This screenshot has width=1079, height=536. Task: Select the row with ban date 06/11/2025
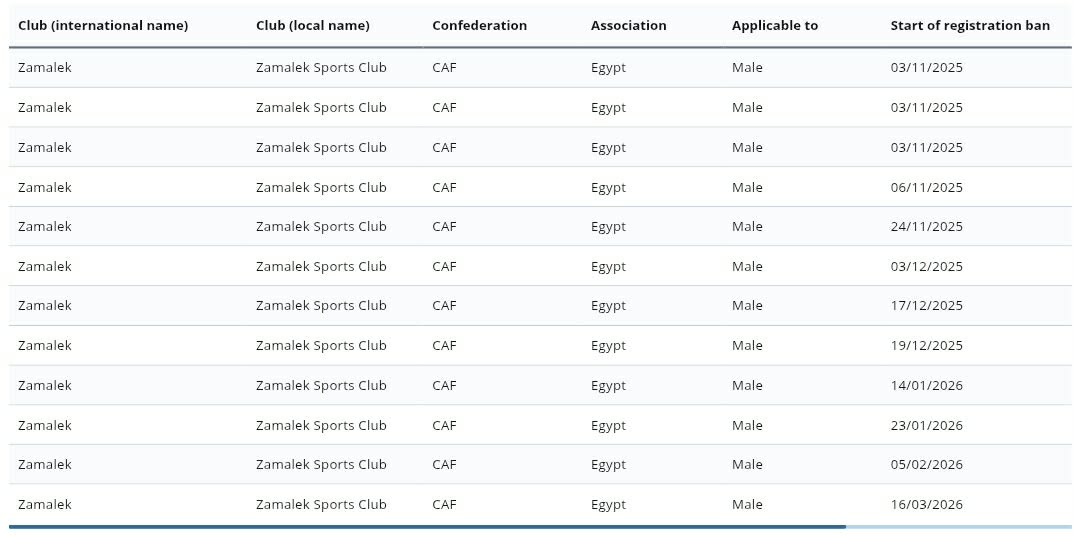540,187
